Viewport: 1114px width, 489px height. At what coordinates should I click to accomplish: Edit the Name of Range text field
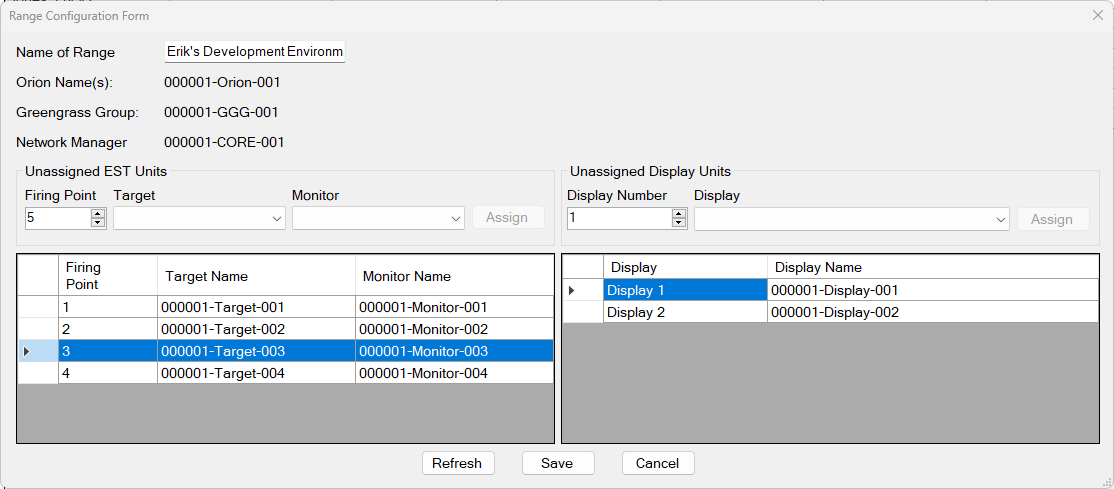(x=254, y=52)
